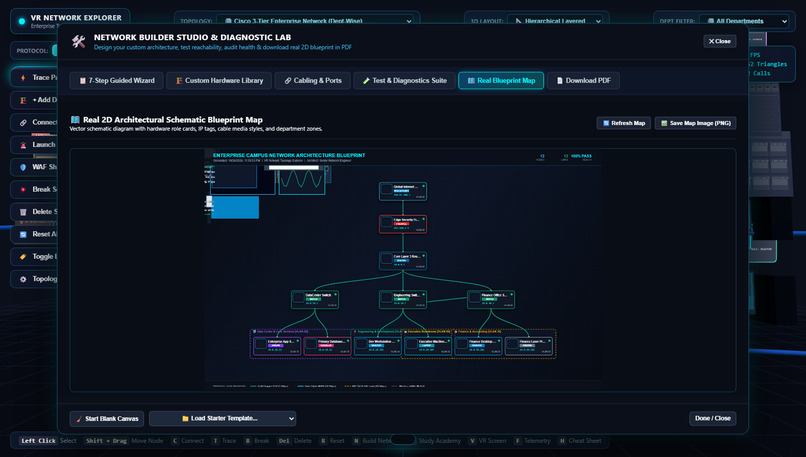Click the red Break burst icon in the sidebar
806x457 pixels.
pyautogui.click(x=23, y=190)
